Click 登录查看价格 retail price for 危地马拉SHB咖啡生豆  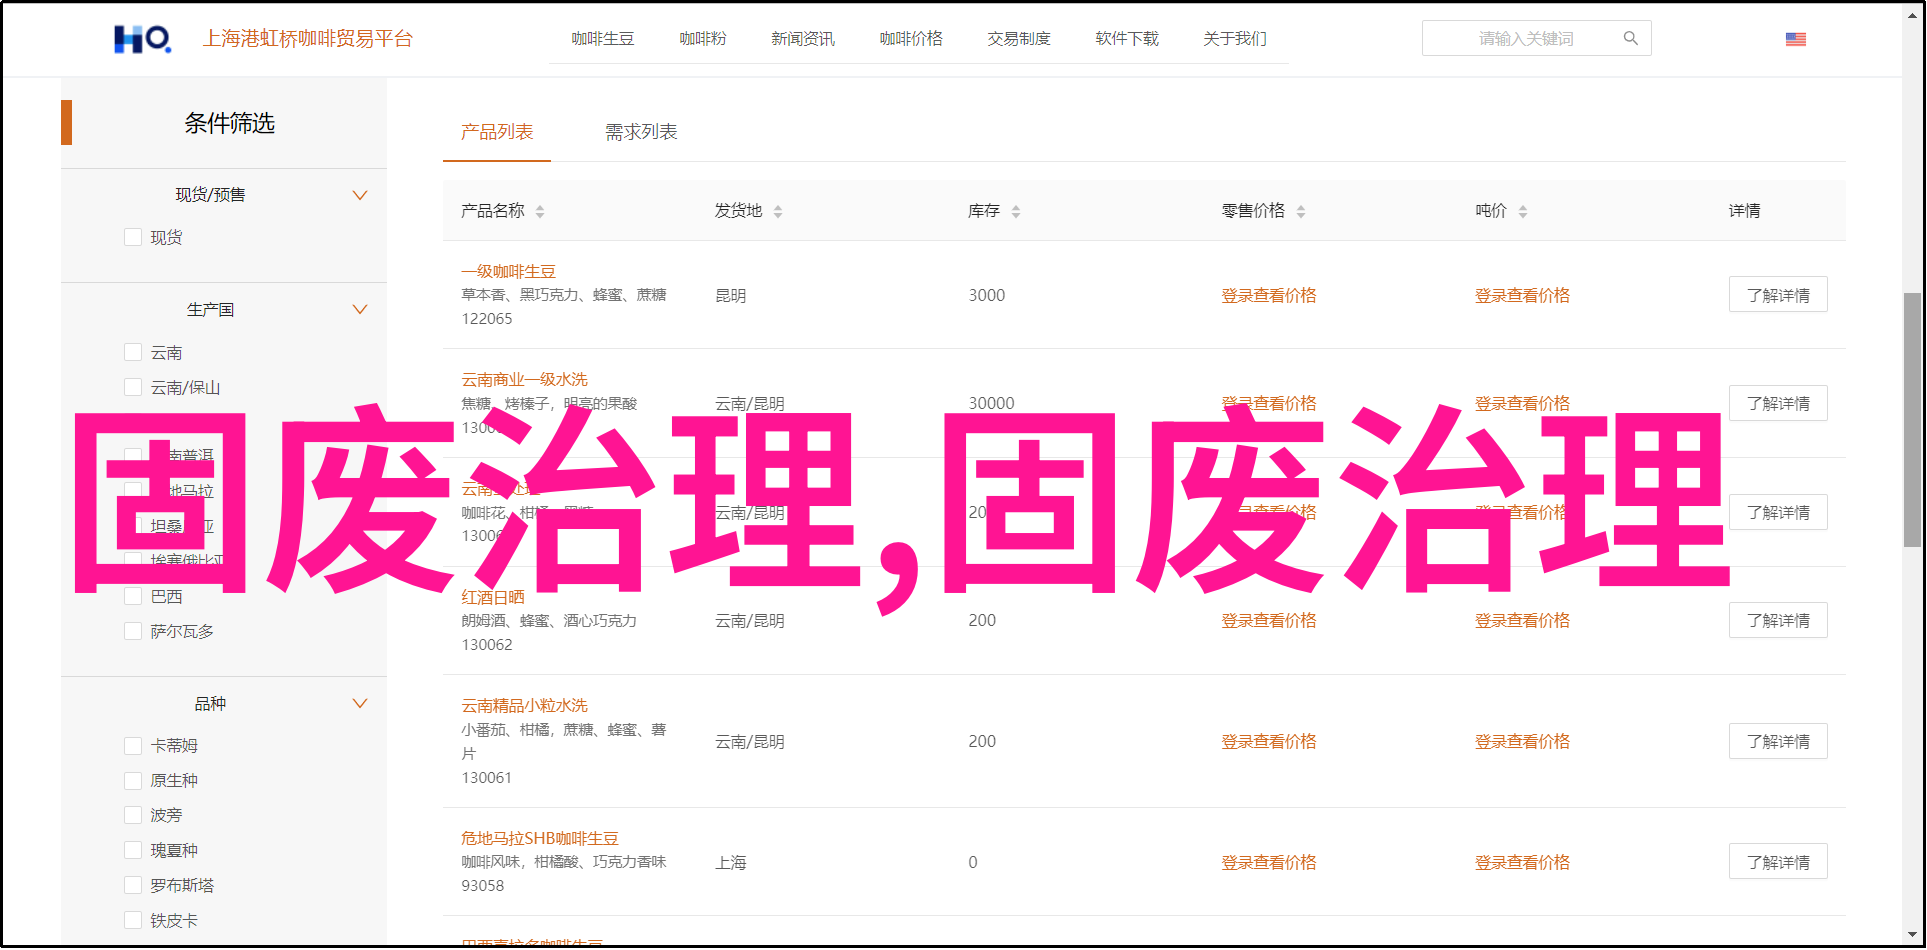(x=1269, y=862)
